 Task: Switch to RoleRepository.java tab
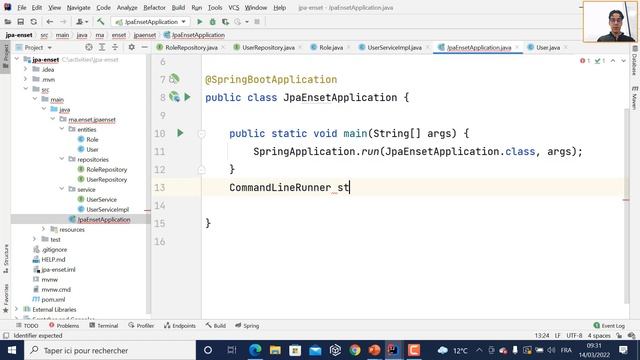click(x=191, y=48)
